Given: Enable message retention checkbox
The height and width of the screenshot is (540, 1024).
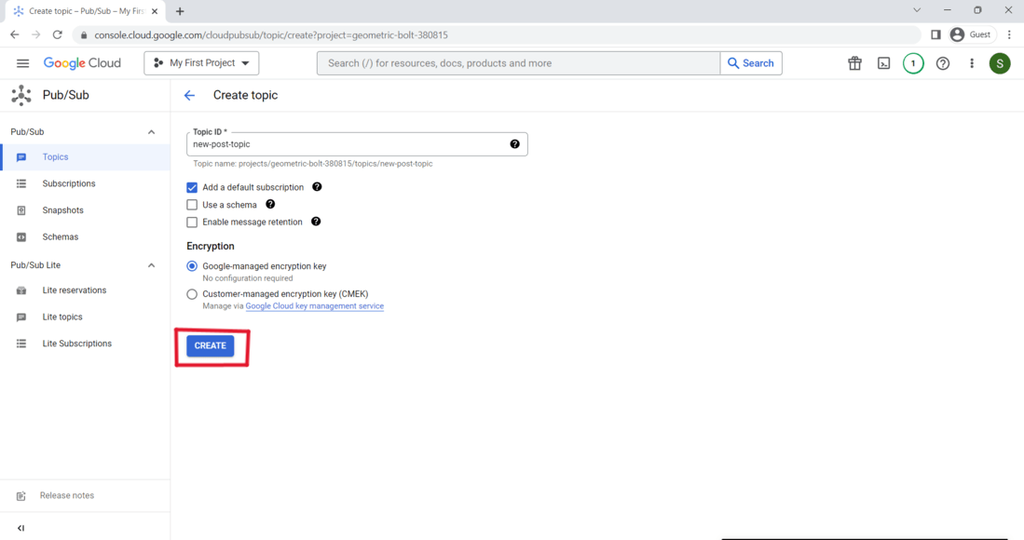Looking at the screenshot, I should pos(192,222).
